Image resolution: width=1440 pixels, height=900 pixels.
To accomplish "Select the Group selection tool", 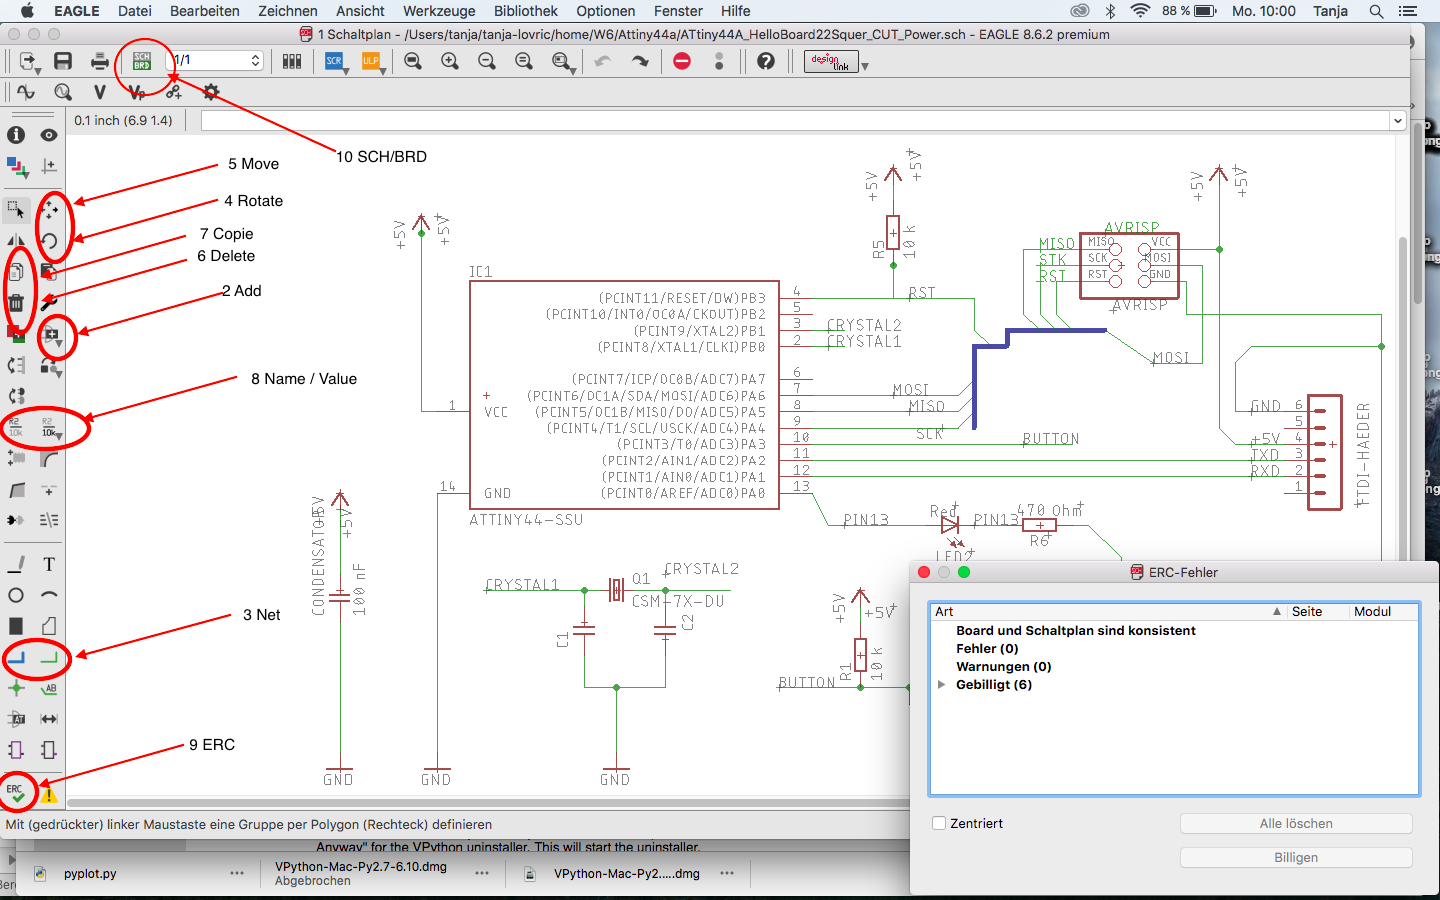I will pos(16,210).
